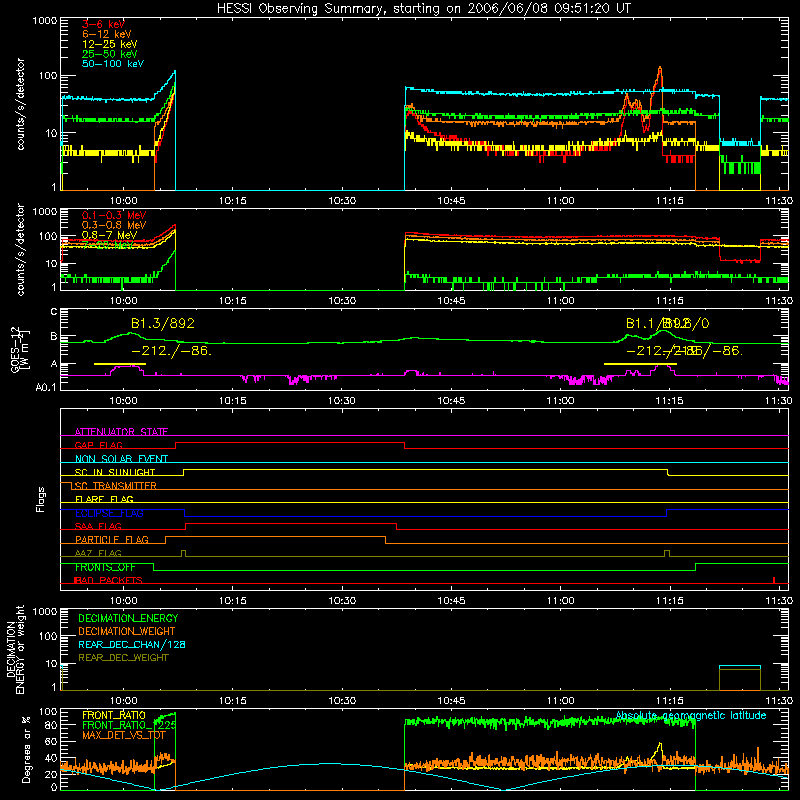Select the red 3-6 keV legend label
This screenshot has width=800, height=800.
[x=103, y=24]
